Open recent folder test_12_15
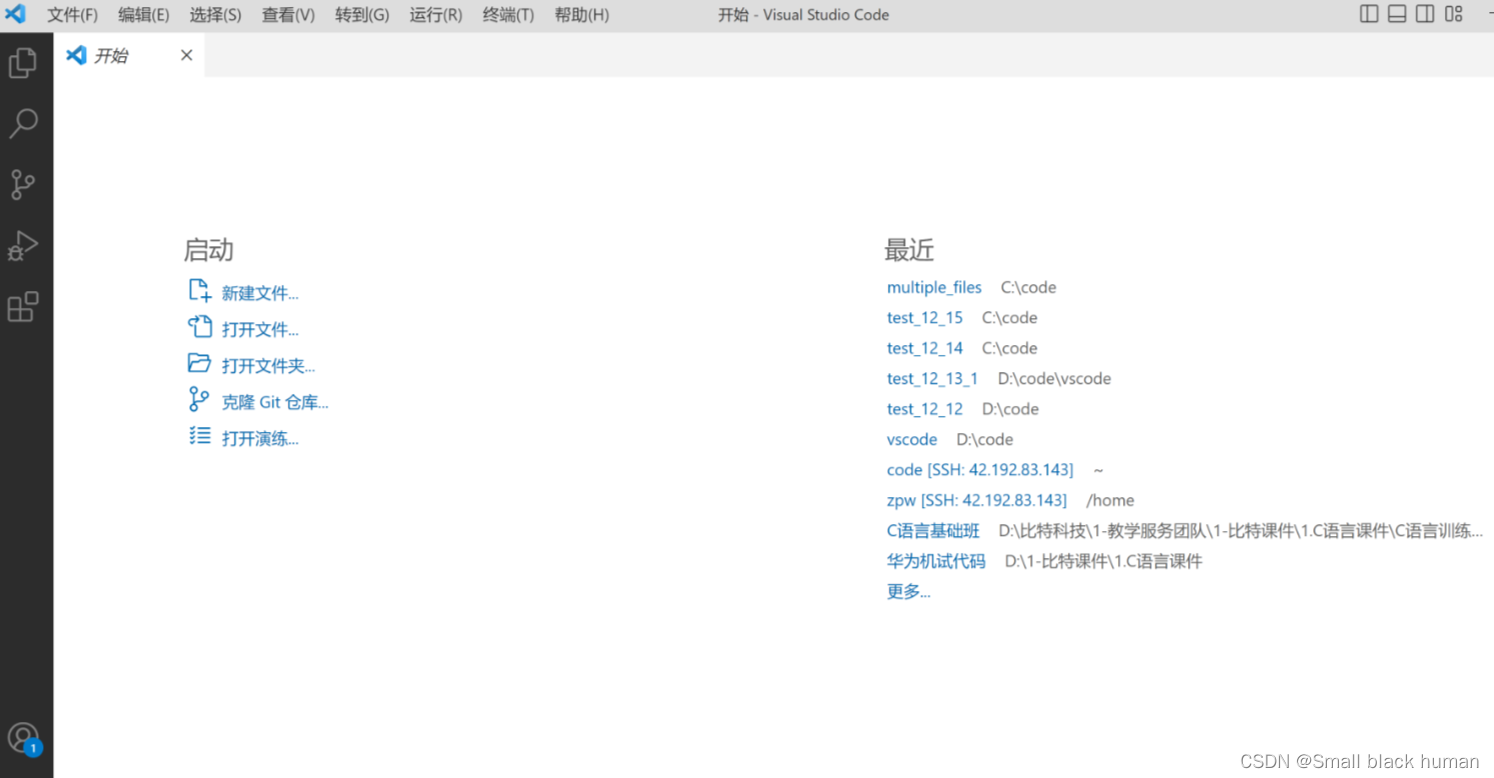Image resolution: width=1494 pixels, height=778 pixels. tap(925, 318)
